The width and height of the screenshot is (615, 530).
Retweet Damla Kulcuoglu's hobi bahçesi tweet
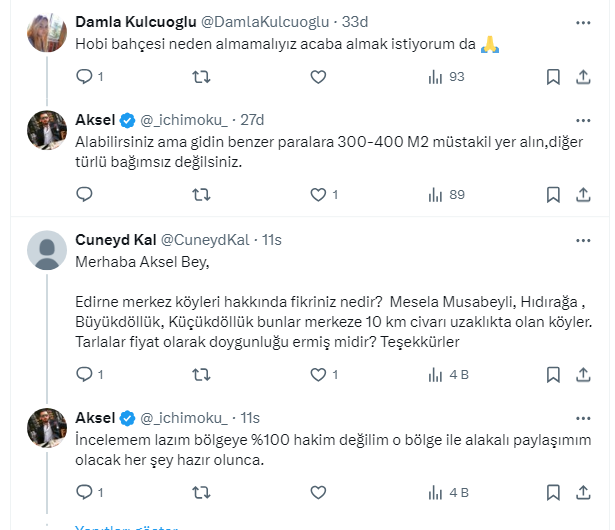point(201,77)
